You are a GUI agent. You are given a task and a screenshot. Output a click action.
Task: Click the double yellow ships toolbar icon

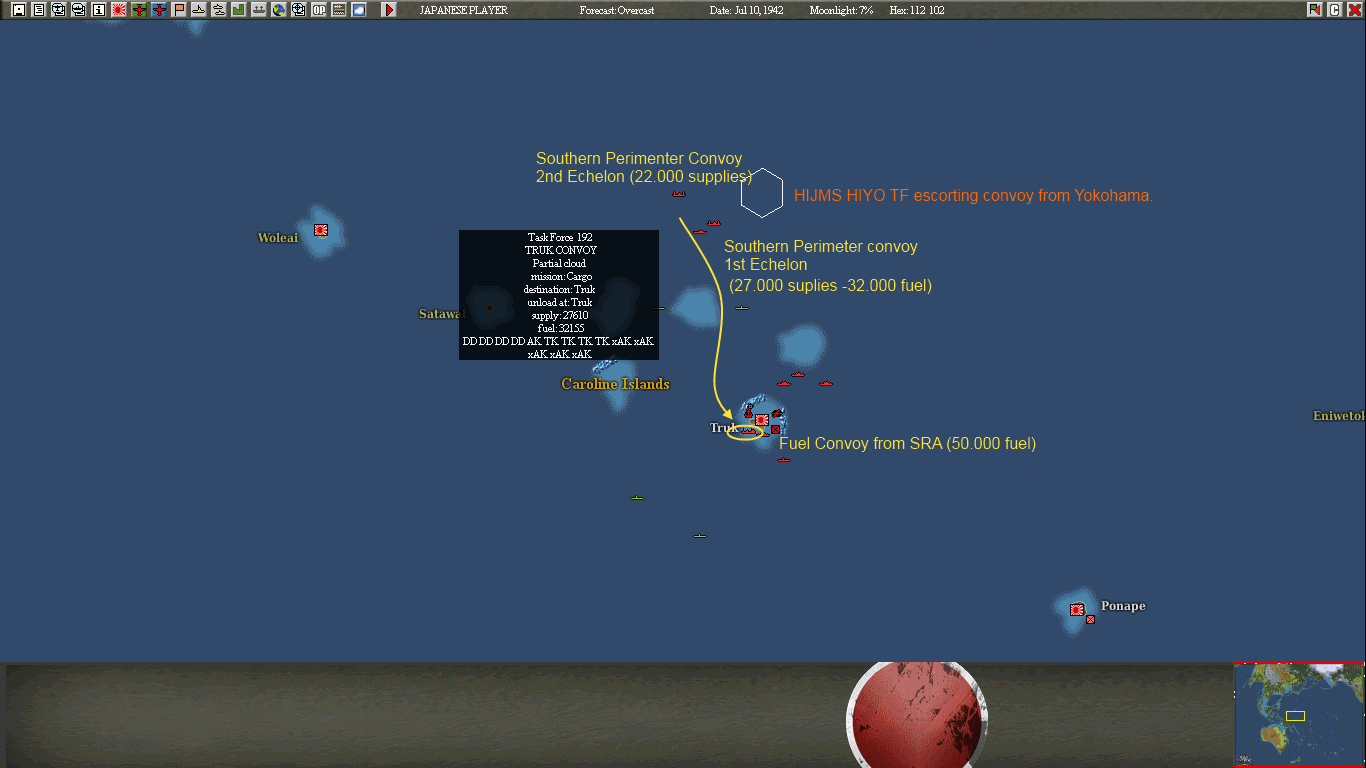[219, 10]
